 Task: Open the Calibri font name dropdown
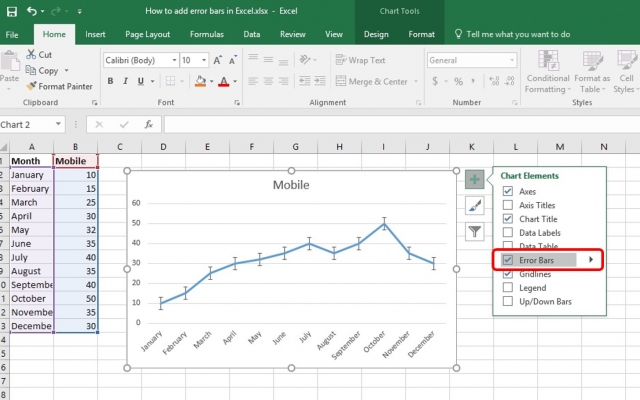click(174, 60)
